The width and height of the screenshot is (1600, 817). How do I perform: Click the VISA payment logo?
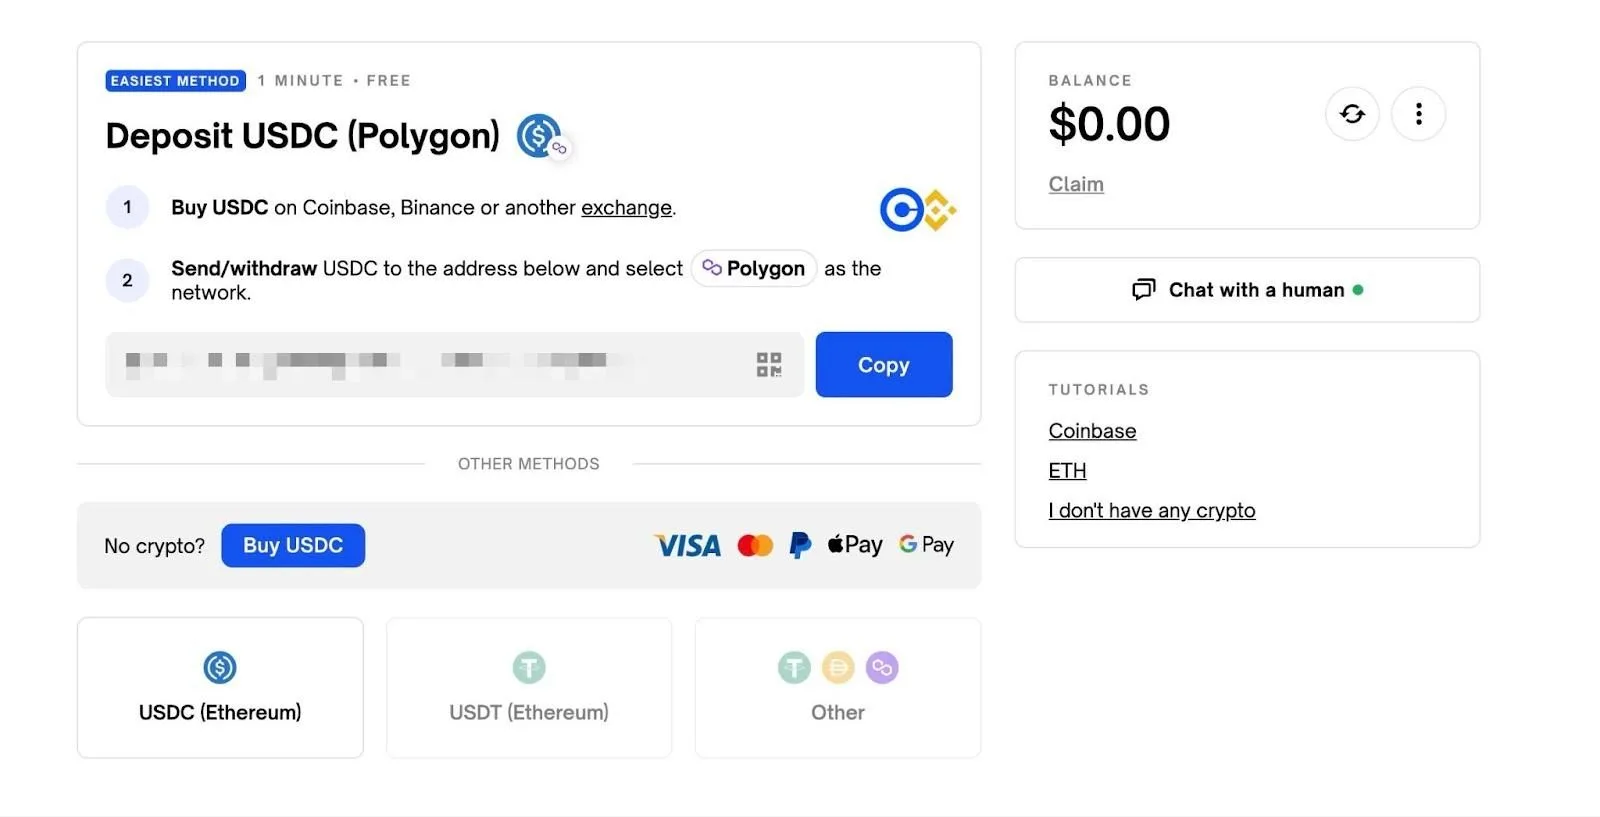(688, 545)
